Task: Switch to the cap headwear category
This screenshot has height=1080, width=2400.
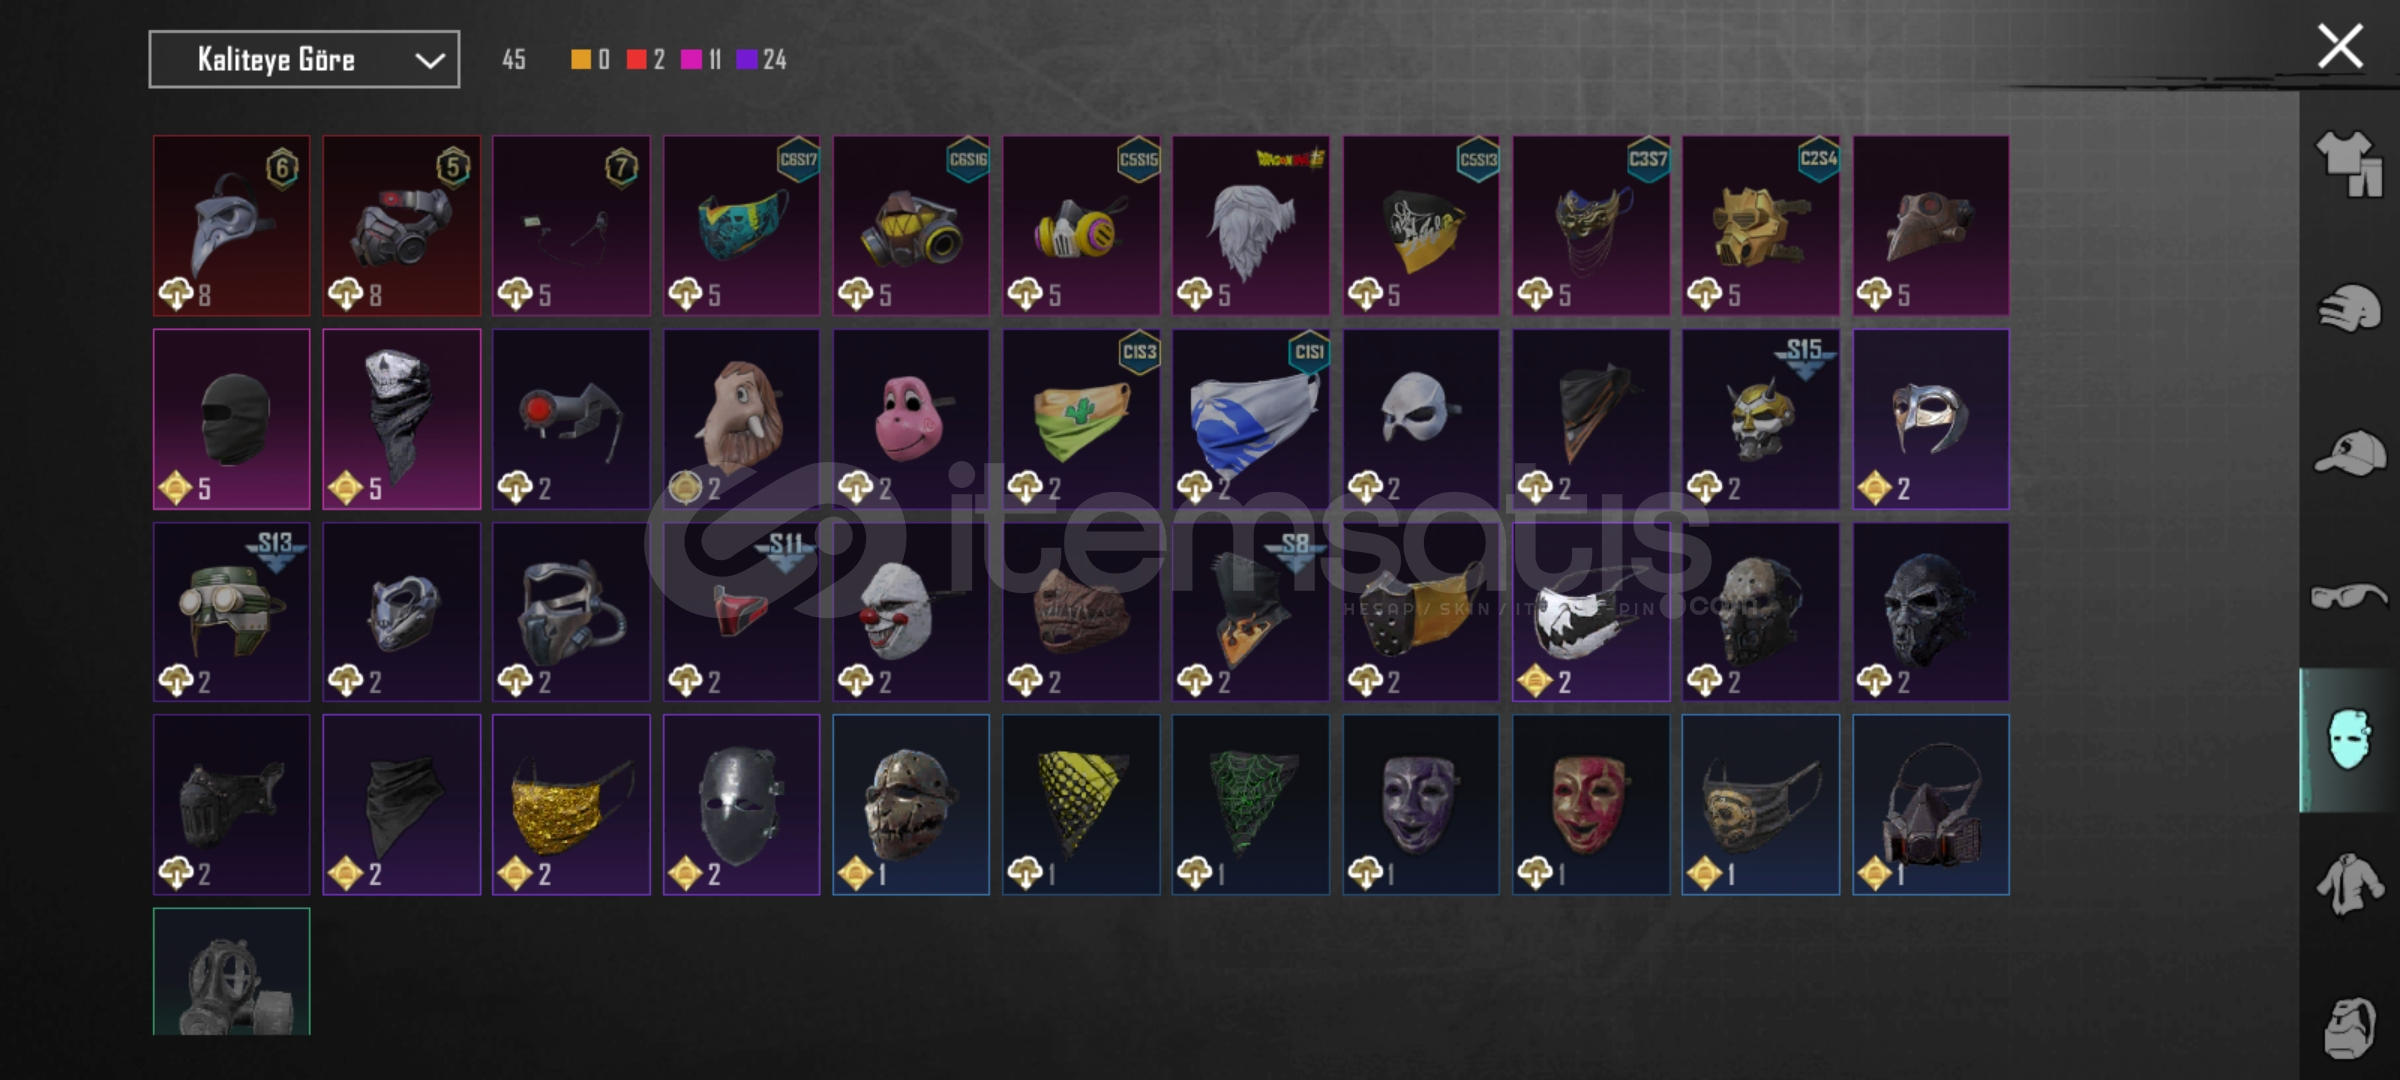Action: click(x=2349, y=453)
